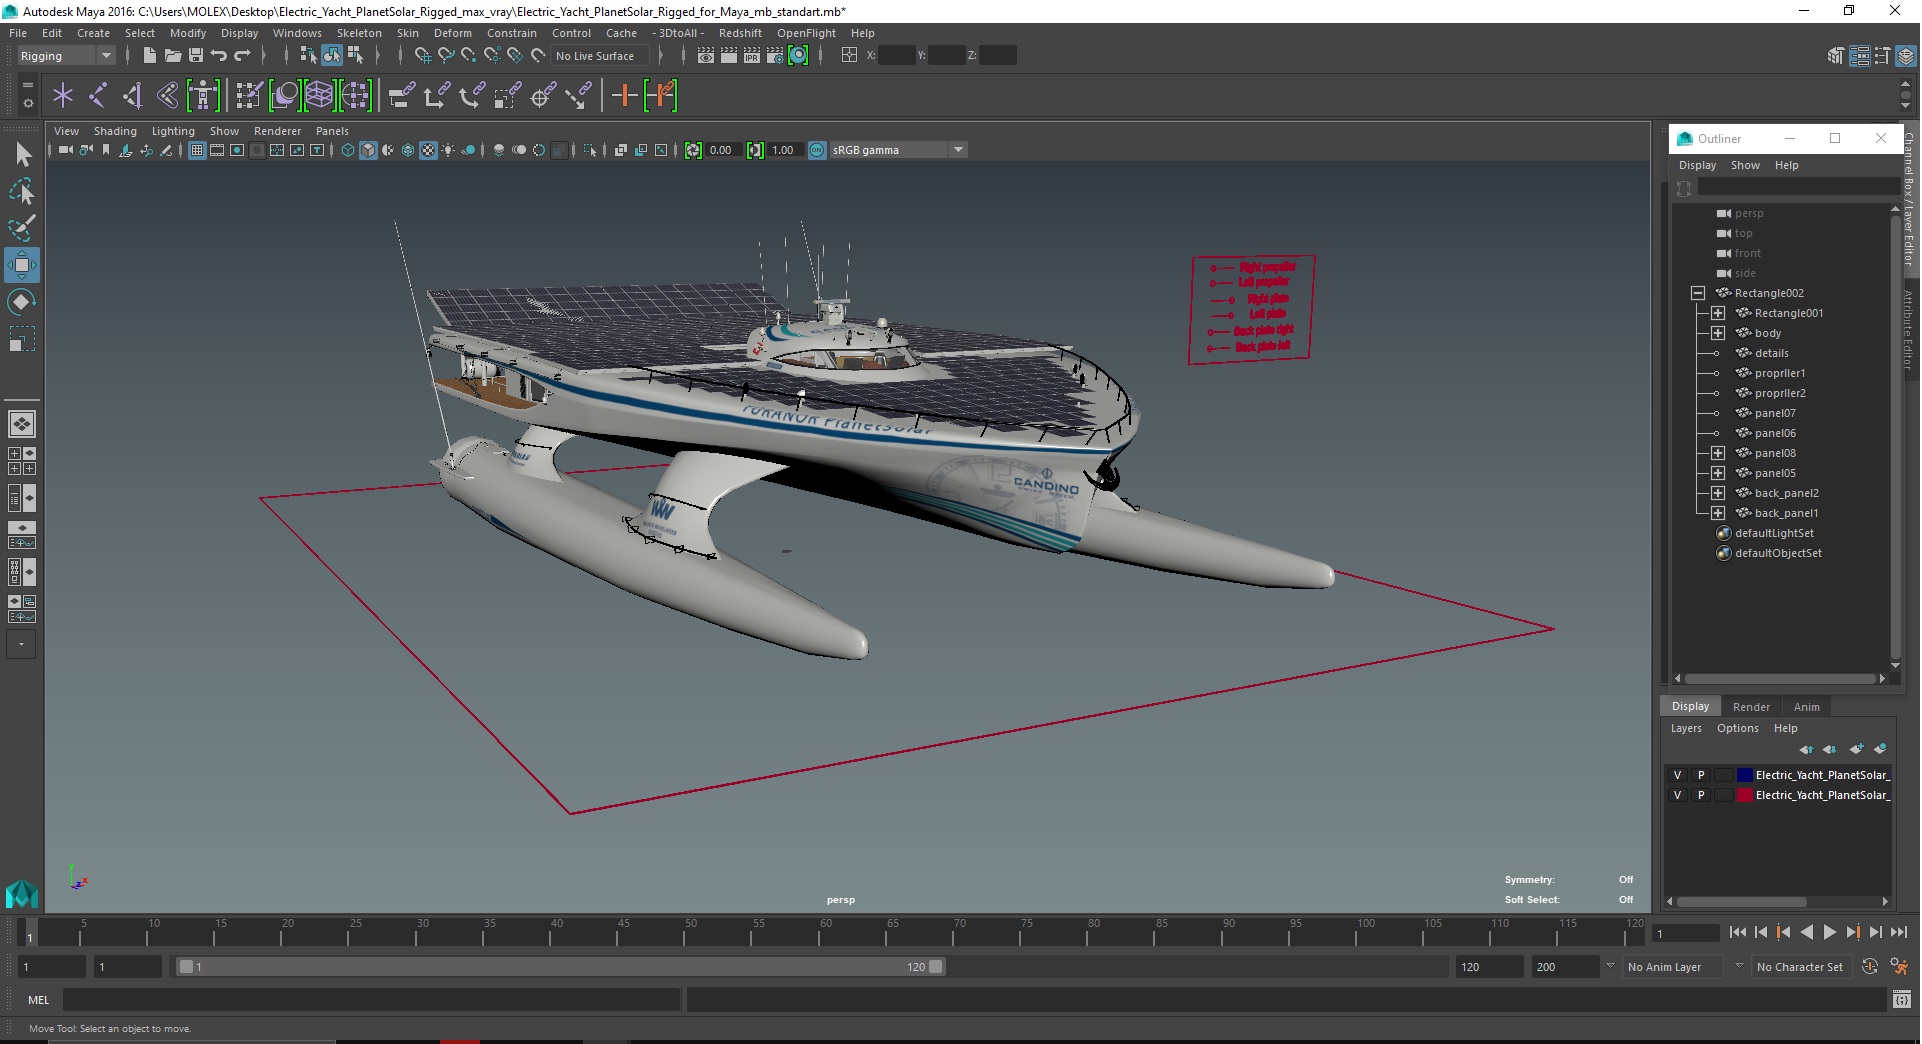The height and width of the screenshot is (1044, 1922).
Task: Collapse the Rectangle002 node in Outliner
Action: 1697,293
